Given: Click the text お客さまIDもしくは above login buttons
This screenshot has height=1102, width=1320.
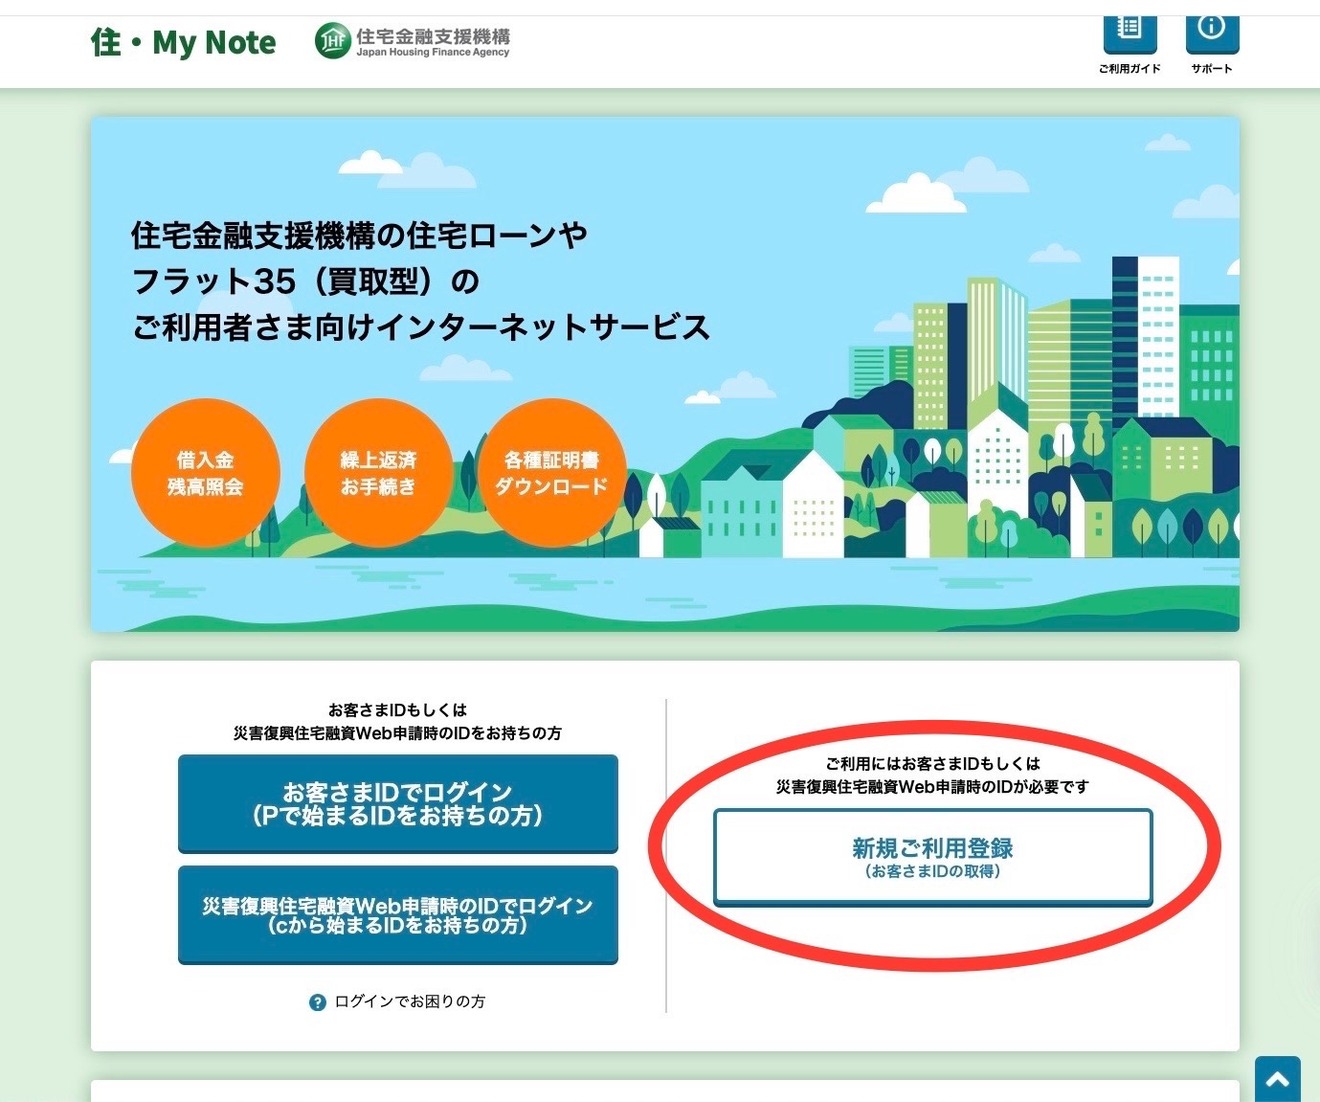Looking at the screenshot, I should click(398, 710).
